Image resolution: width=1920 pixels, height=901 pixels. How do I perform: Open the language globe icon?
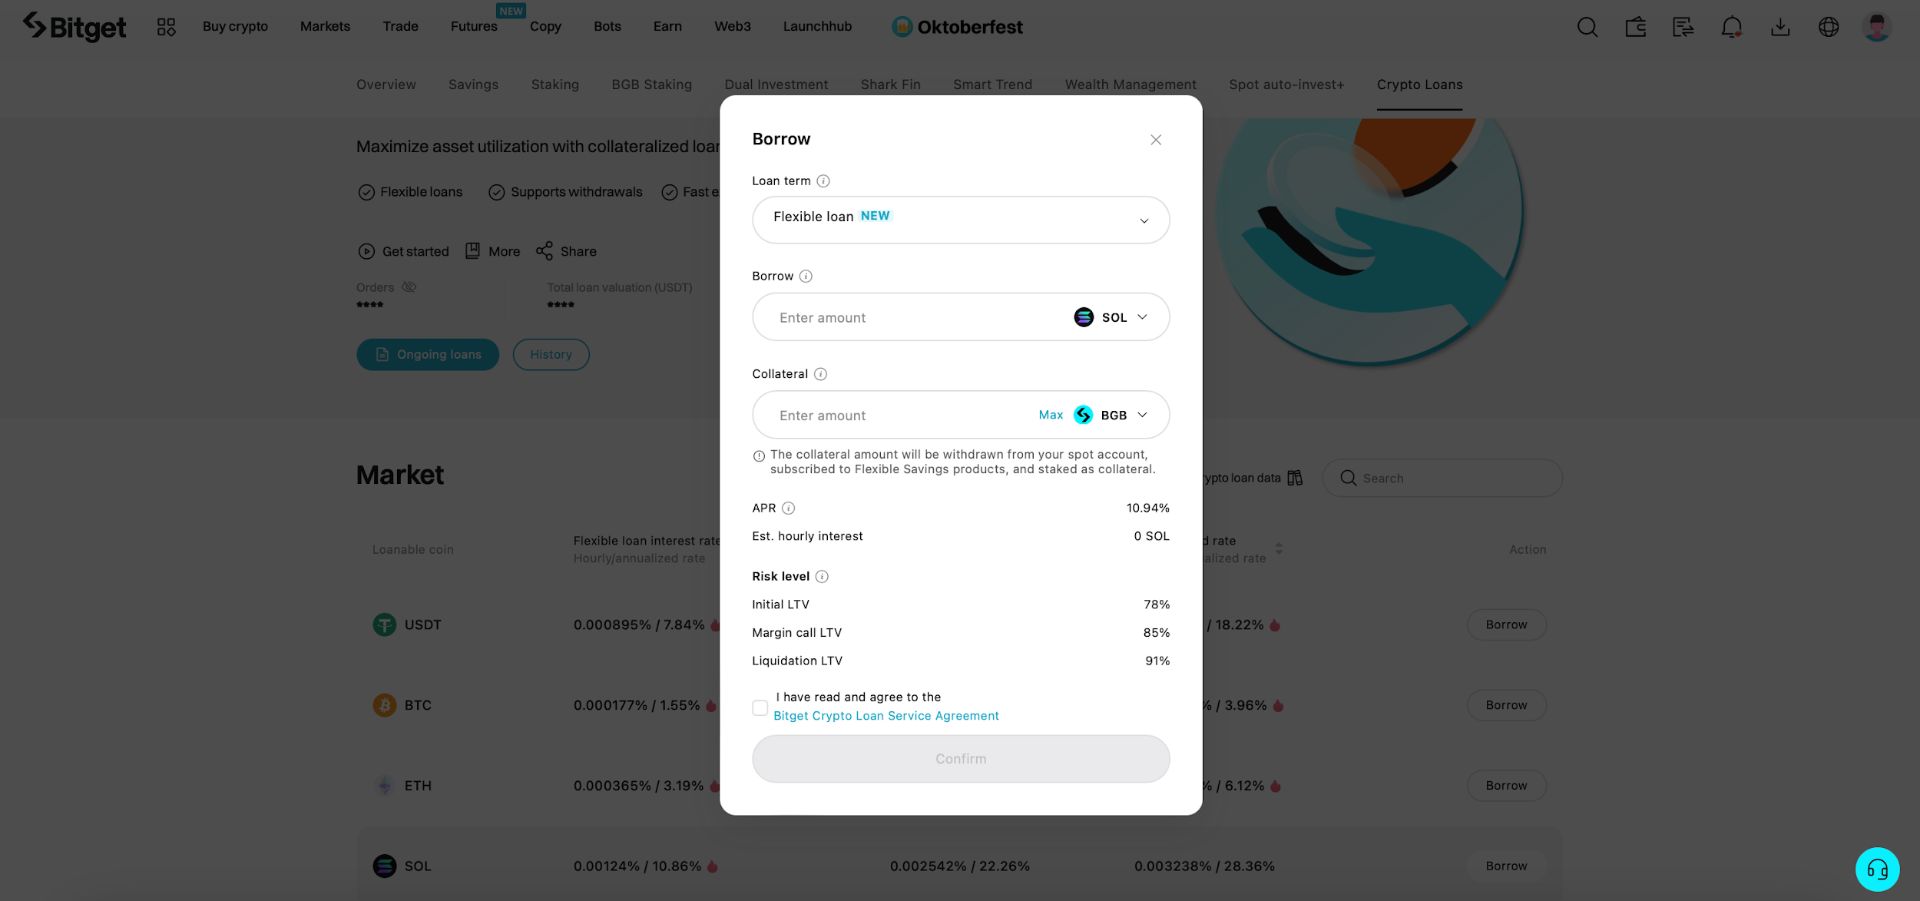[x=1828, y=27]
